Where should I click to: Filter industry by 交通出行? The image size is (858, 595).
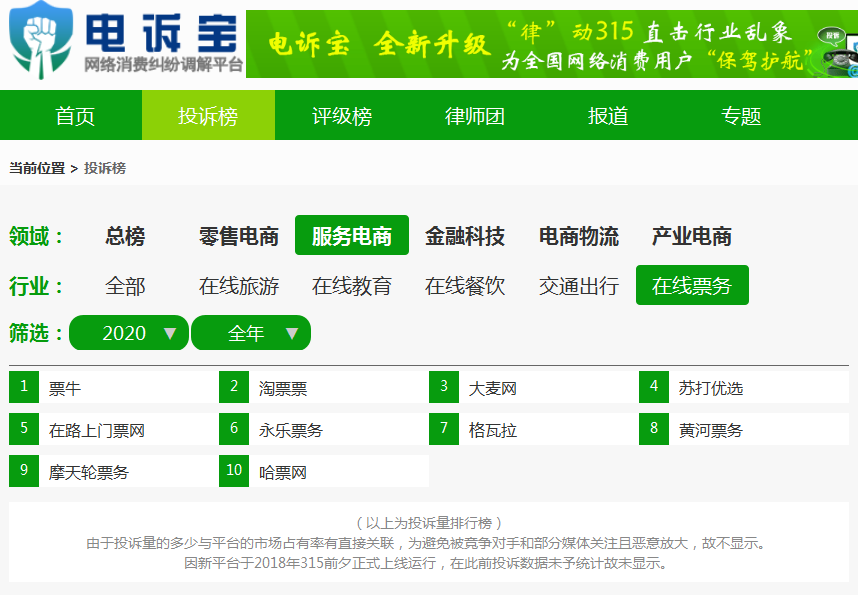[x=579, y=286]
